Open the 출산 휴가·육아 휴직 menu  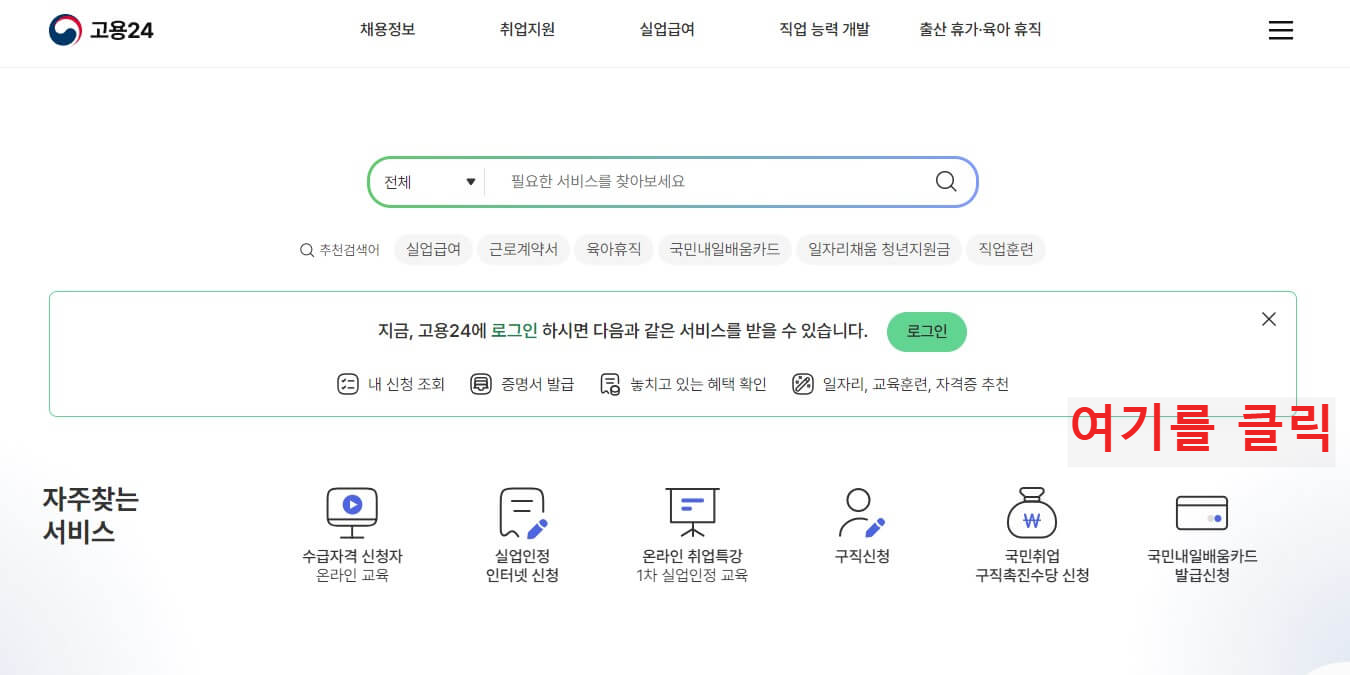pos(980,29)
